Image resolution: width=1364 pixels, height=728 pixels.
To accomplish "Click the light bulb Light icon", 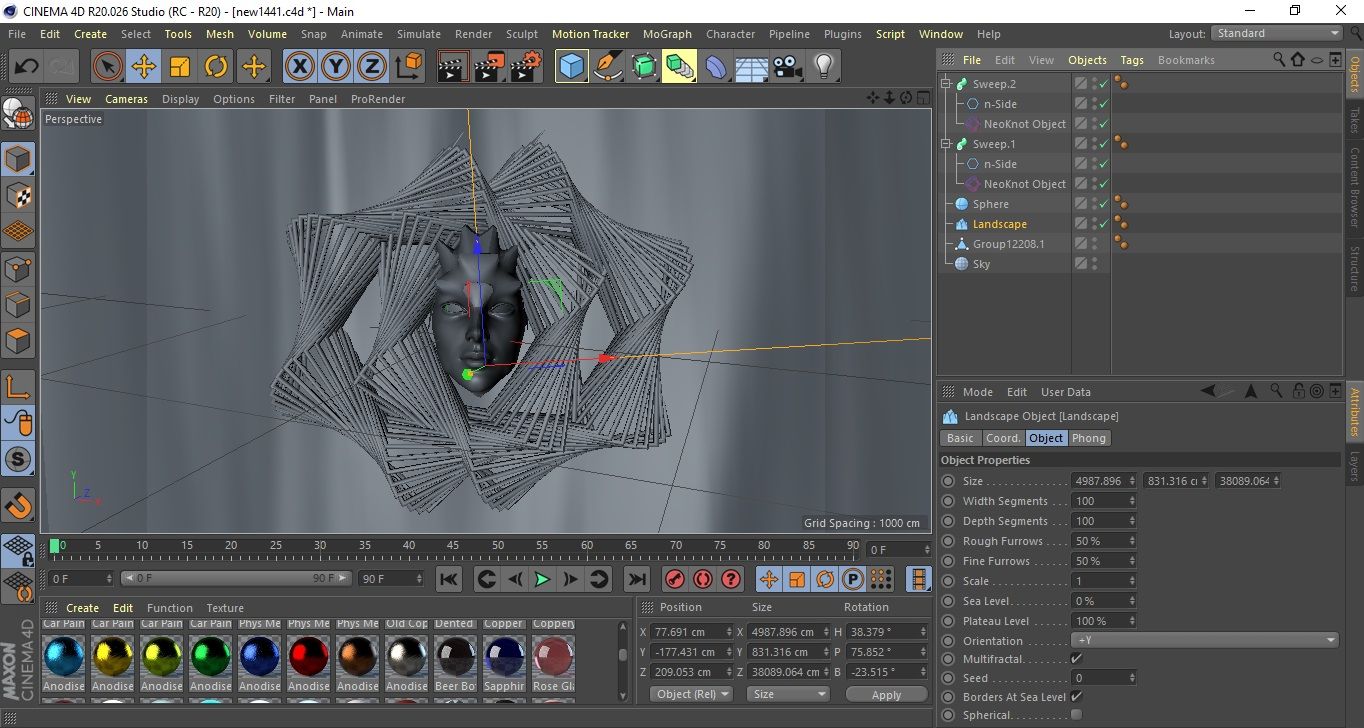I will [823, 67].
